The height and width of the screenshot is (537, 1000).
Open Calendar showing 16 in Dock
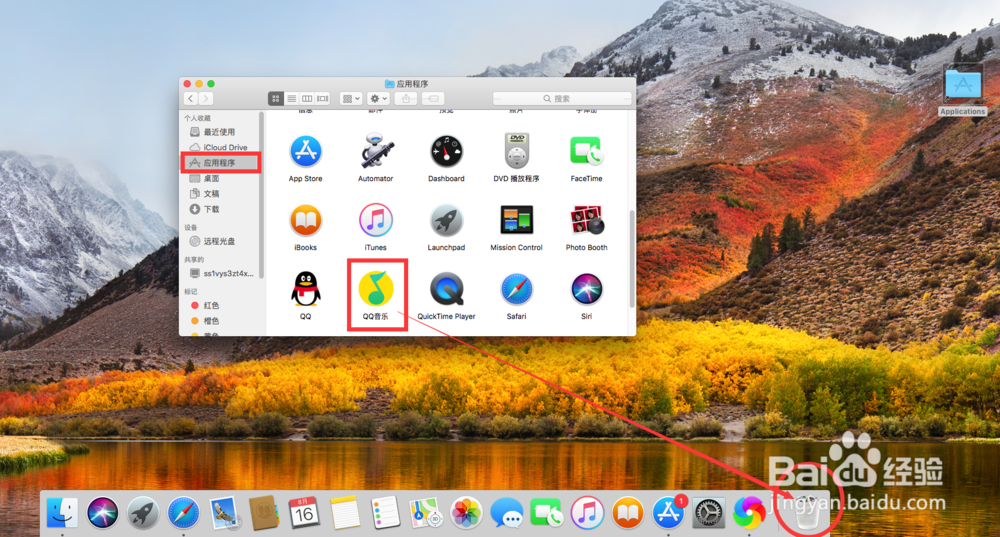pos(304,513)
